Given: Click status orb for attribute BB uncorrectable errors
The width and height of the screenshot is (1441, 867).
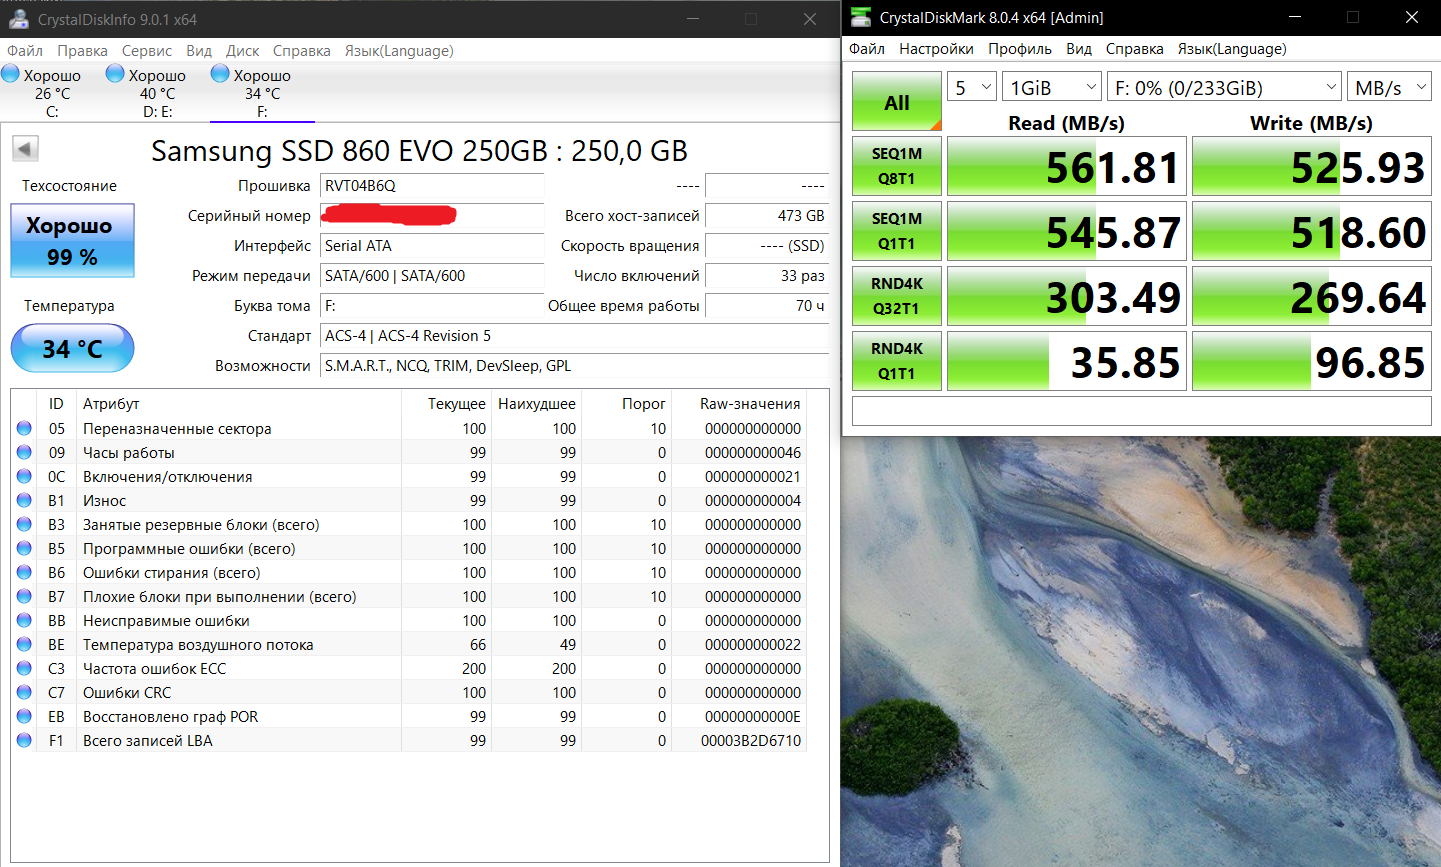Looking at the screenshot, I should [24, 620].
